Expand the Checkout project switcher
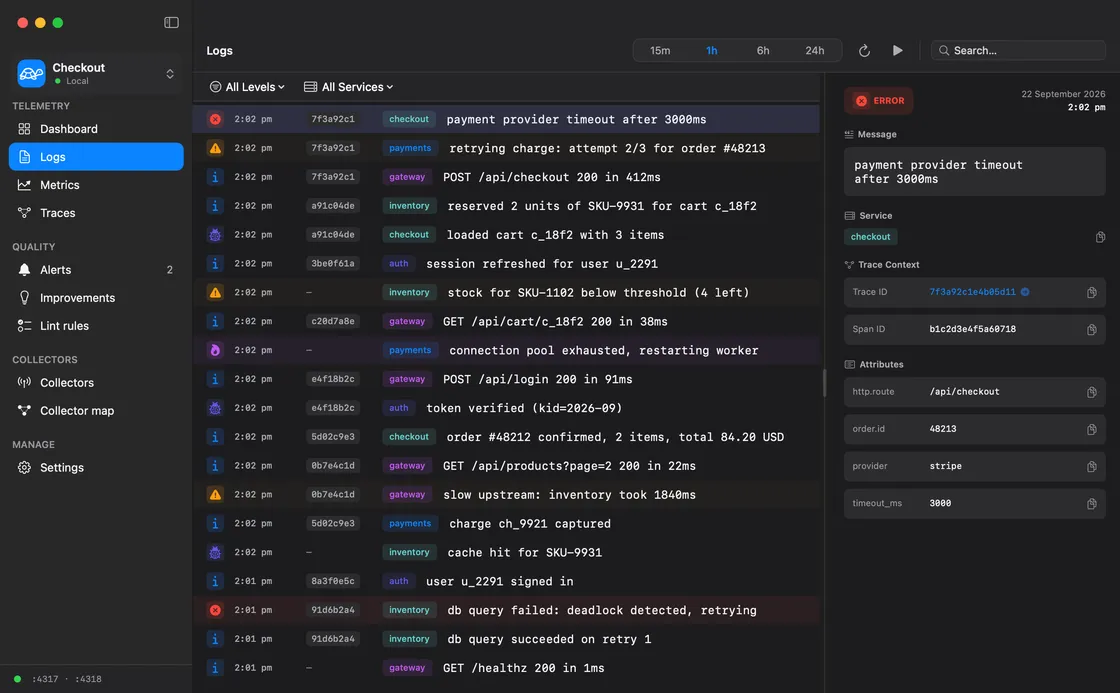The image size is (1120, 693). click(96, 74)
